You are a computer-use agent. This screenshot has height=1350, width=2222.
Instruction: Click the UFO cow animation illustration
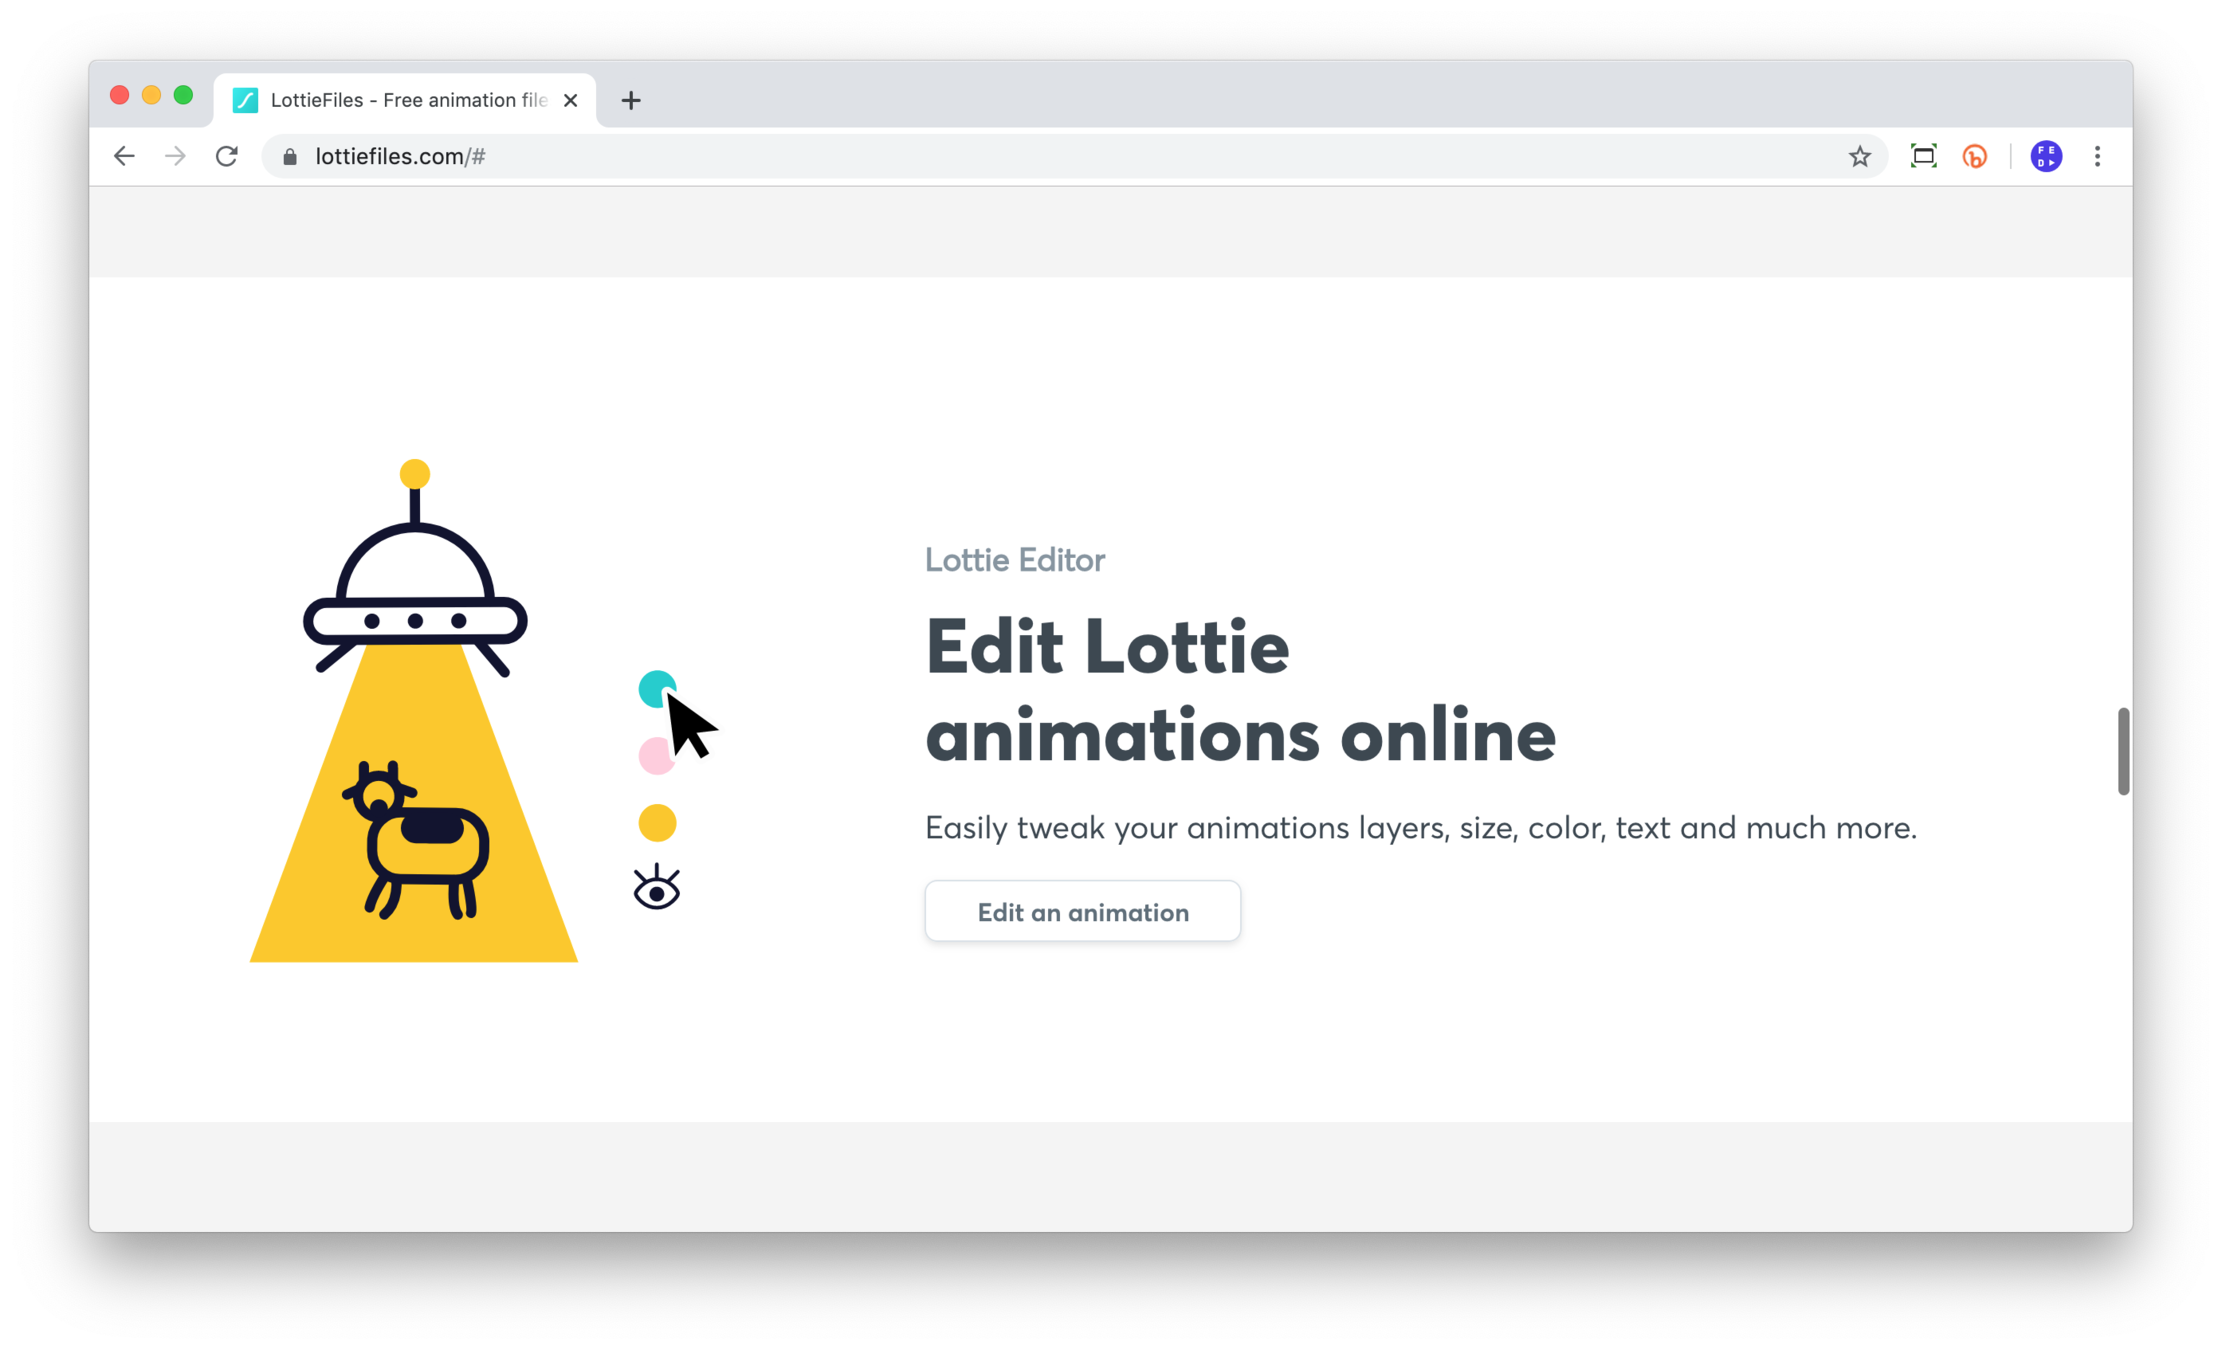pos(414,711)
